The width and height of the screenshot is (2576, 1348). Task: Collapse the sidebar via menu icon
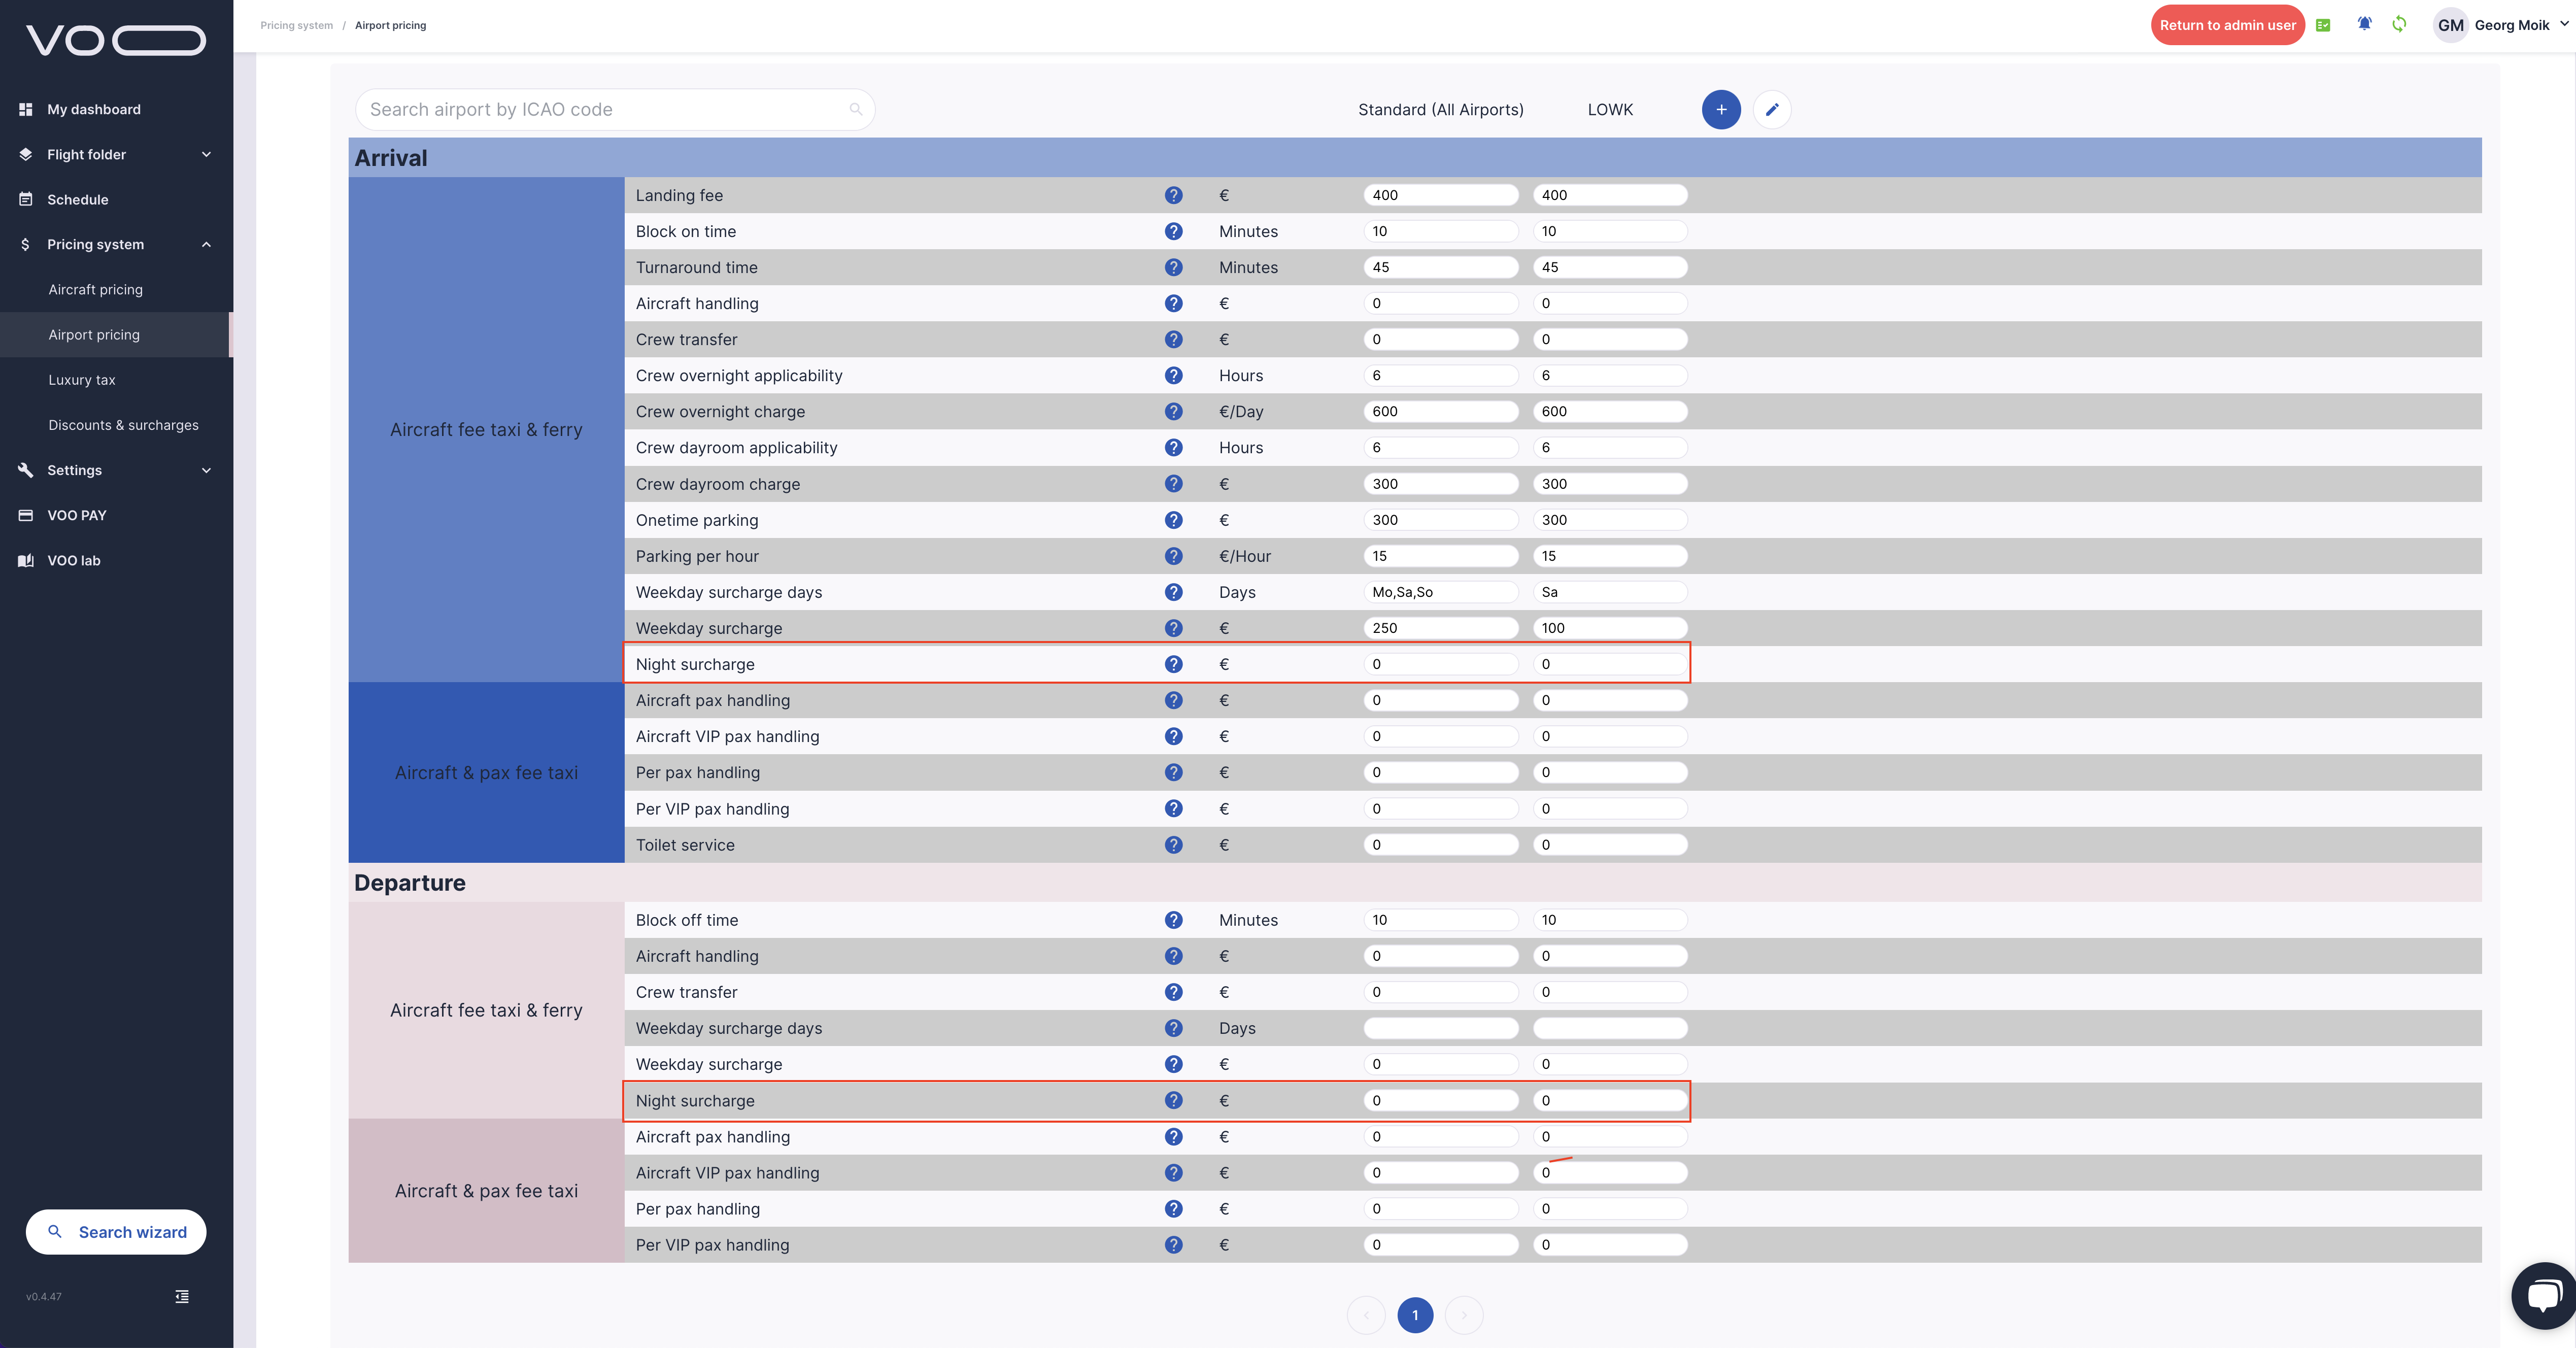pos(182,1296)
